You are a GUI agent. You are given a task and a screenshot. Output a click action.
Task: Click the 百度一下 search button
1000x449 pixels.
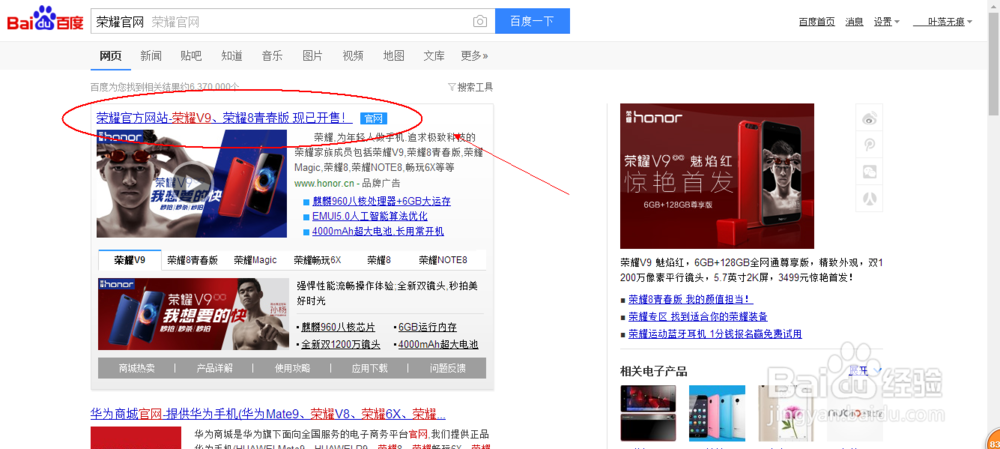[x=532, y=21]
